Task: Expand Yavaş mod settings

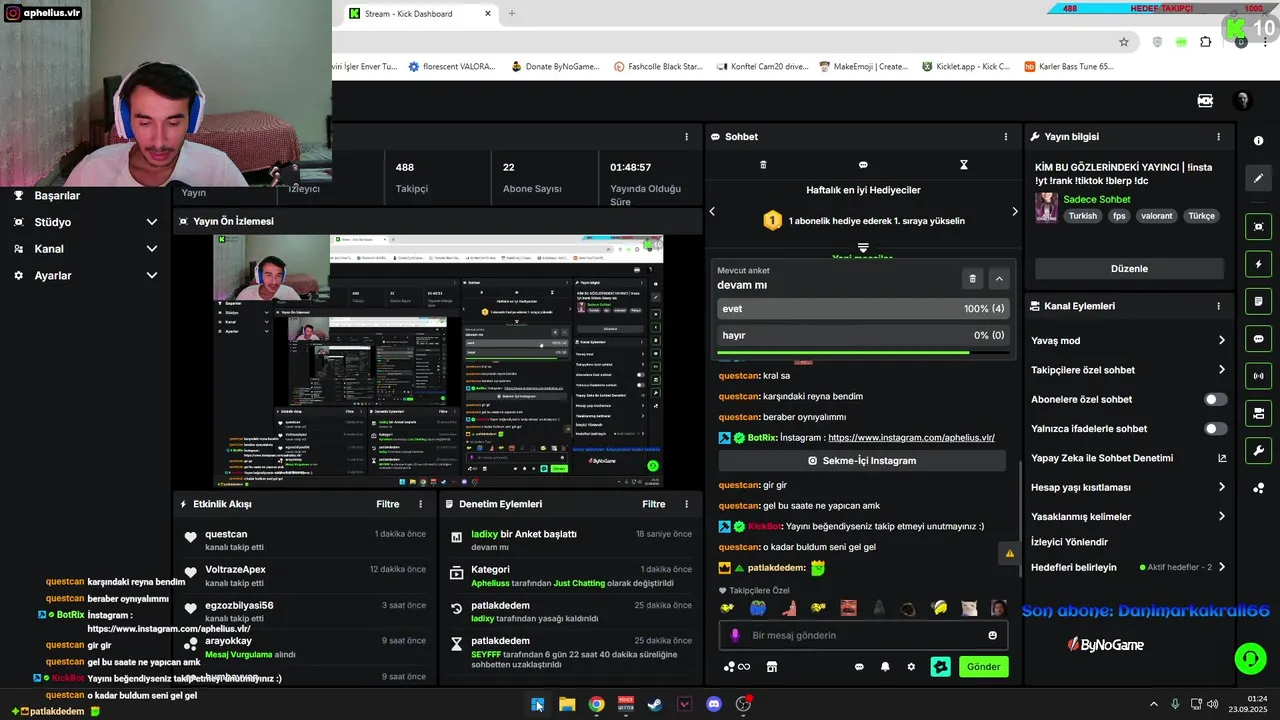Action: (1221, 341)
